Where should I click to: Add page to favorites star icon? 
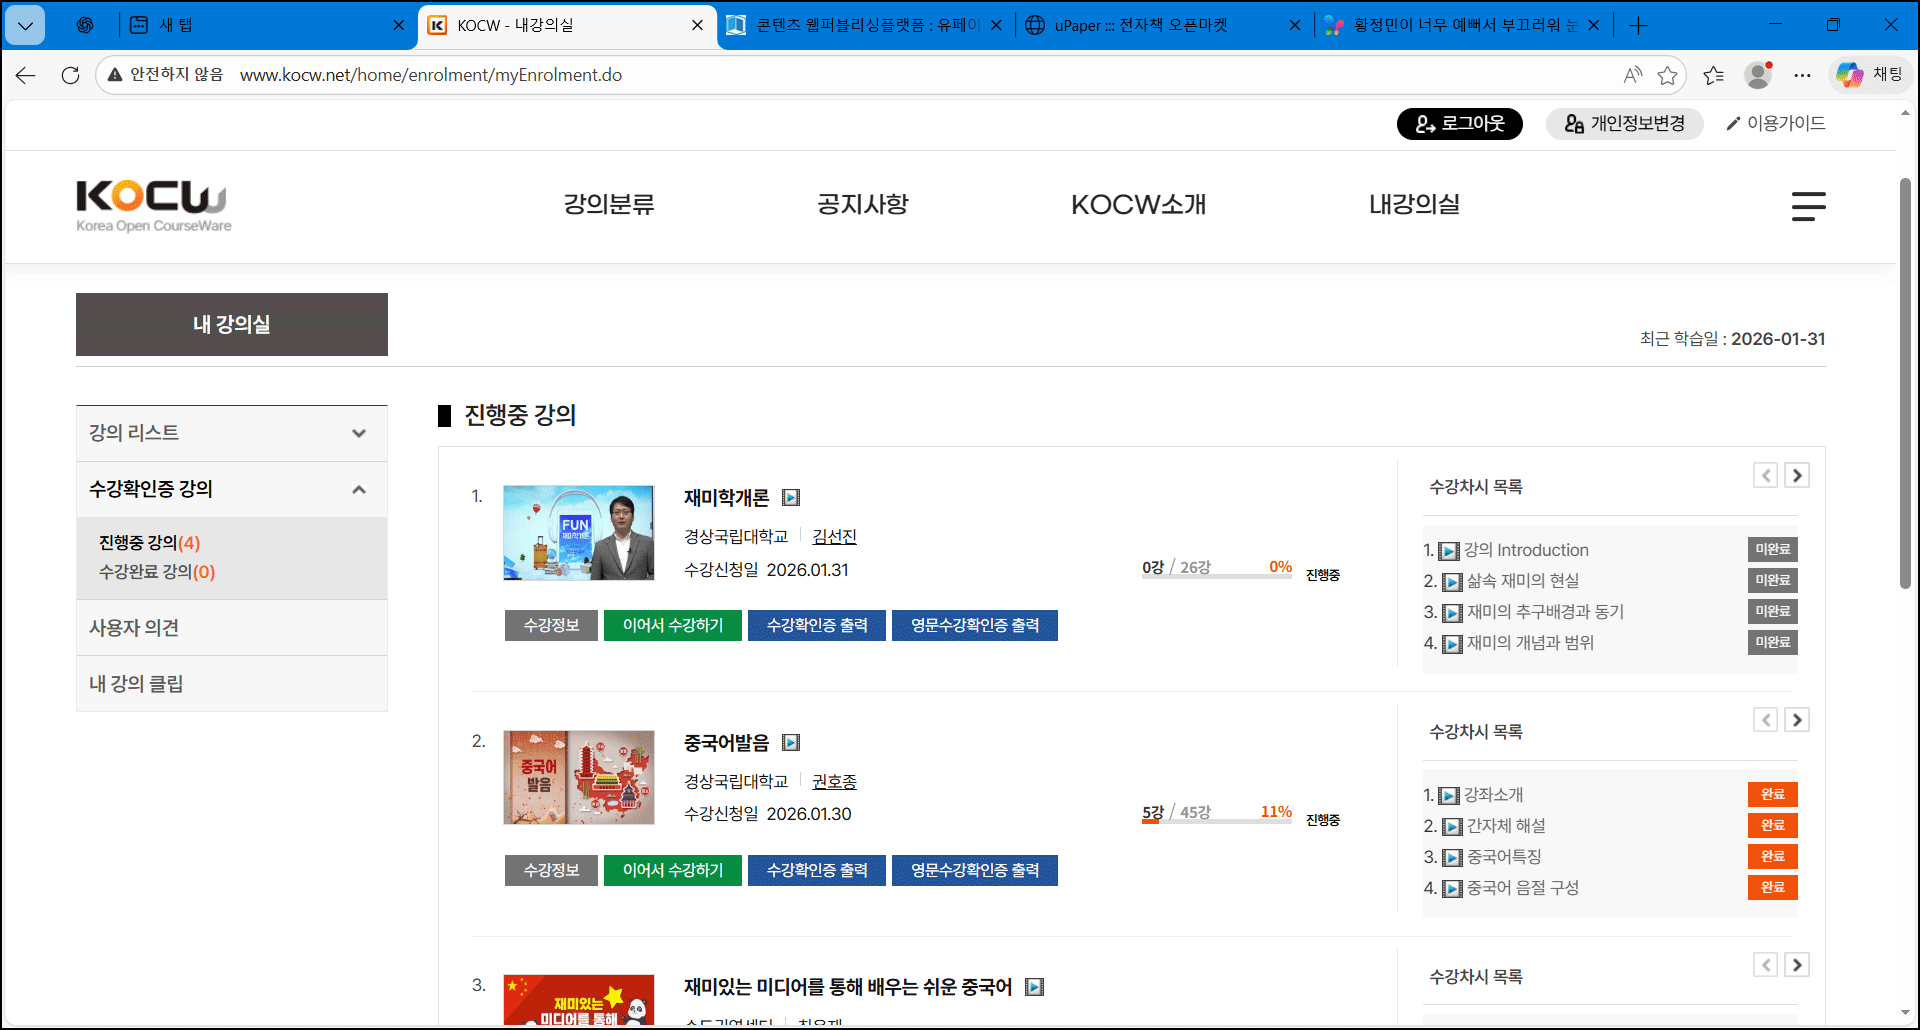tap(1667, 75)
